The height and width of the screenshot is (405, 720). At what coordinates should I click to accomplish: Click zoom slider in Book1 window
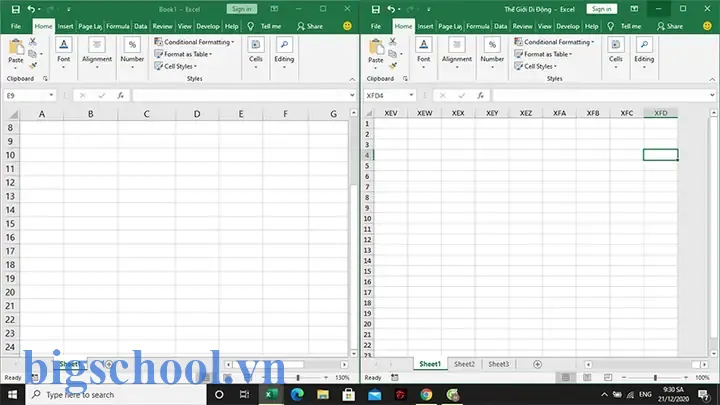pyautogui.click(x=298, y=377)
